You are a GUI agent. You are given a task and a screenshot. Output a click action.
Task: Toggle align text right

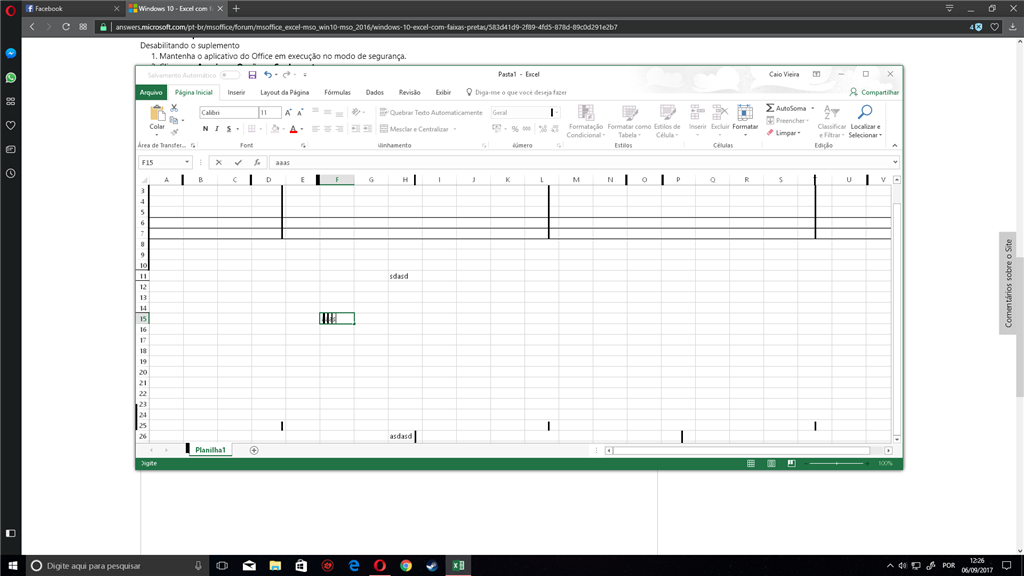coord(339,129)
